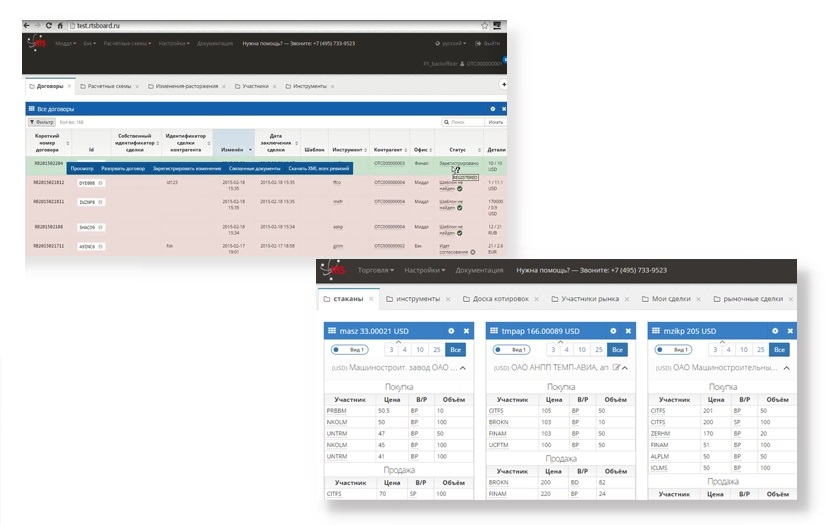Click clock icon next to Идет согласование
The height and width of the screenshot is (525, 825).
(x=472, y=252)
